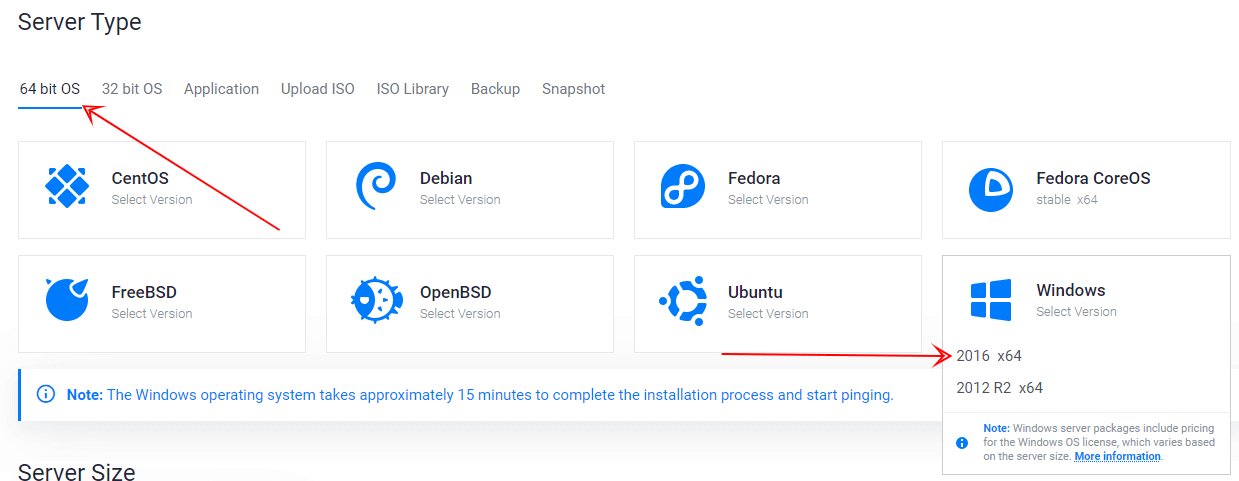
Task: Open the Application tab
Action: [221, 89]
